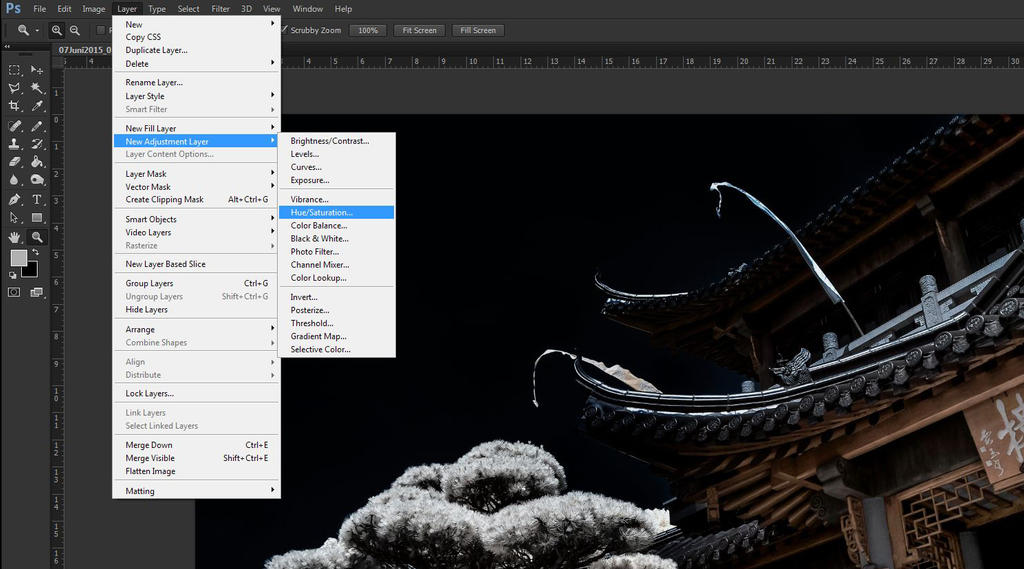The width and height of the screenshot is (1024, 569).
Task: Select the Blur tool
Action: point(14,180)
